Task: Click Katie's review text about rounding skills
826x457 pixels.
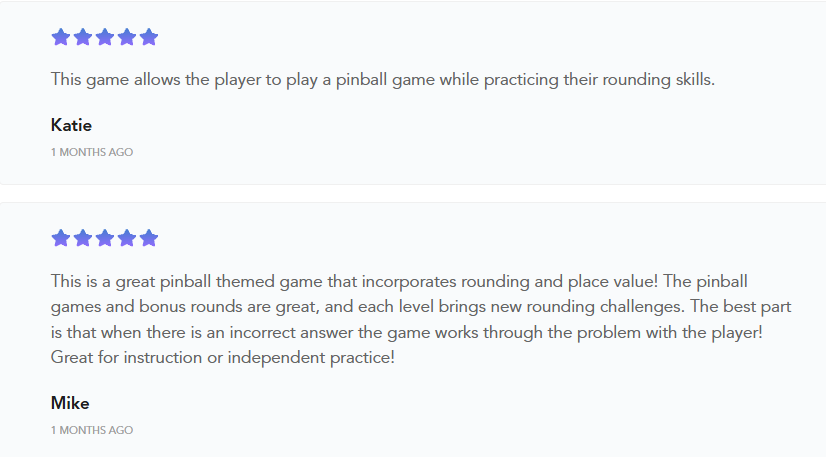Action: point(383,80)
